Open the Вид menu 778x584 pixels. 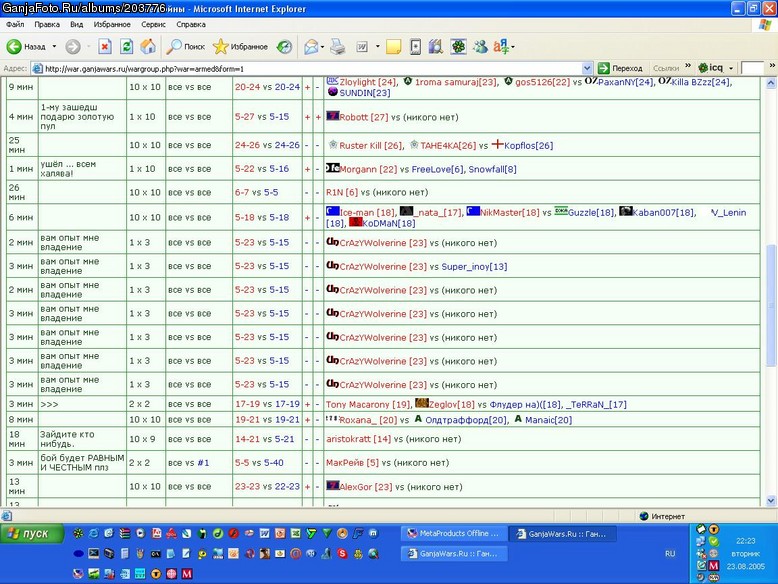pyautogui.click(x=76, y=24)
